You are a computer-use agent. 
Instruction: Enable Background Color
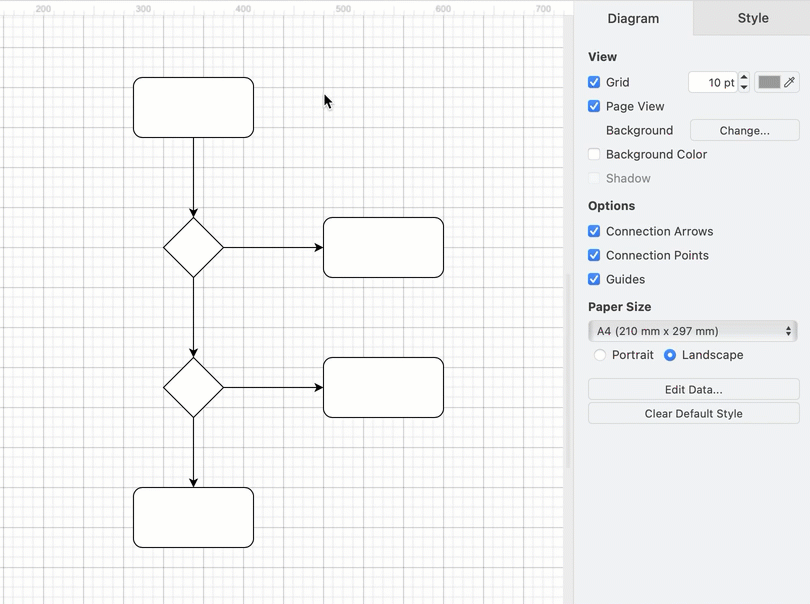(594, 154)
